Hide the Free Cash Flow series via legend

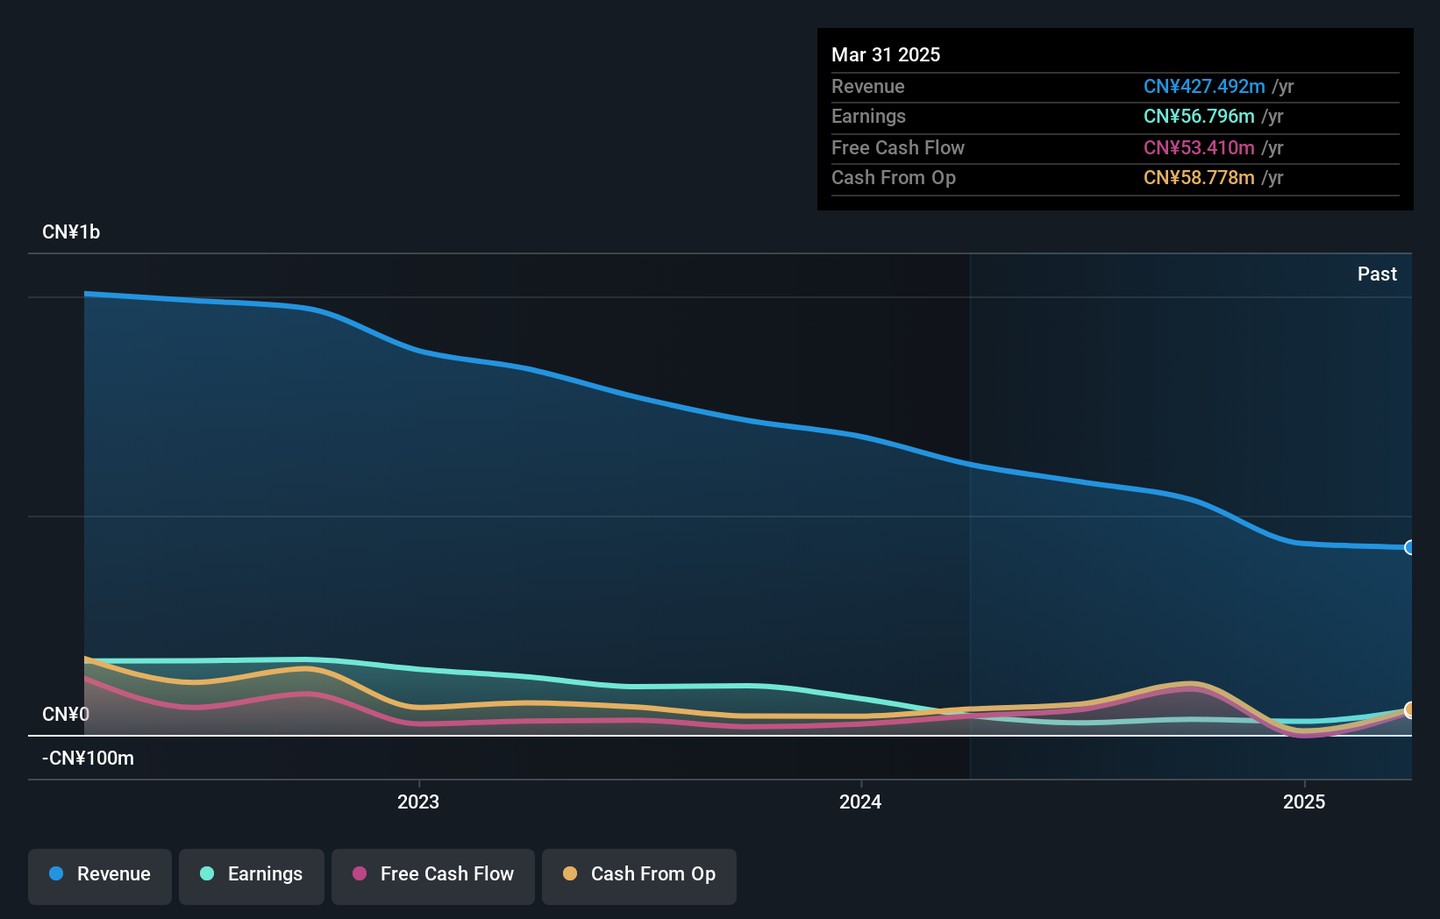coord(433,875)
